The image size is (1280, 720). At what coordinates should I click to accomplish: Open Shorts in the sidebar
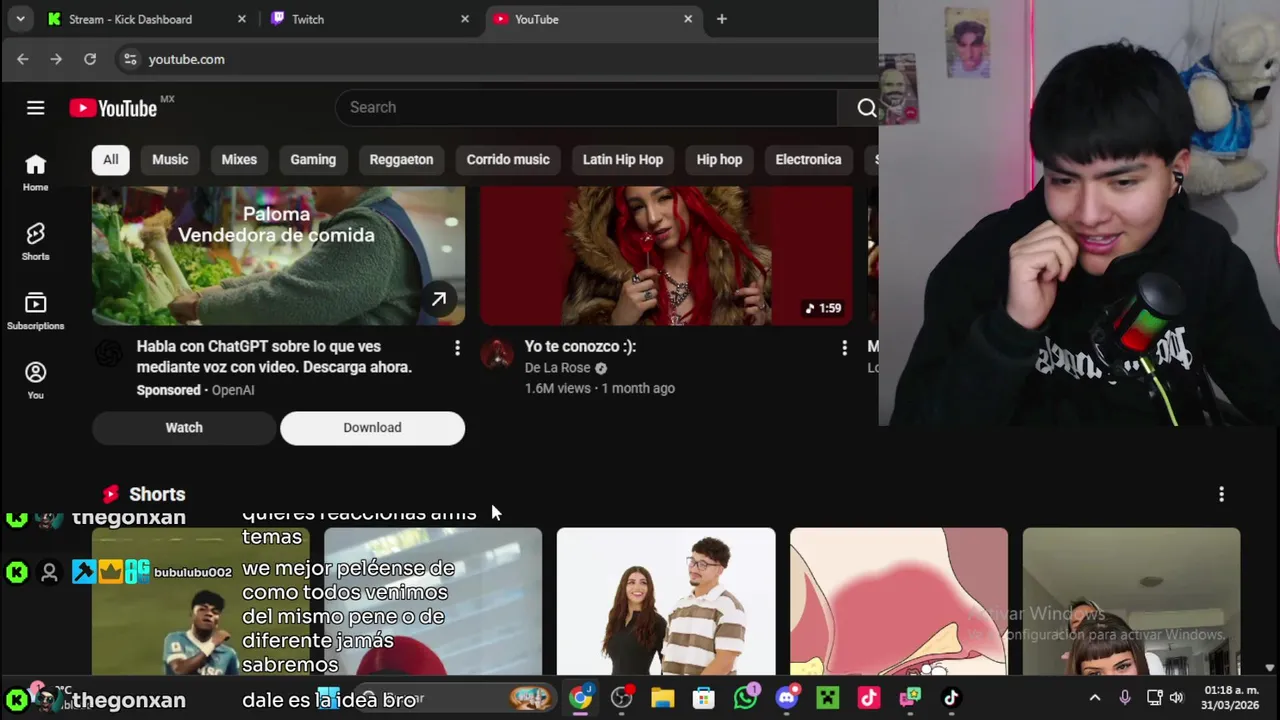pyautogui.click(x=35, y=241)
